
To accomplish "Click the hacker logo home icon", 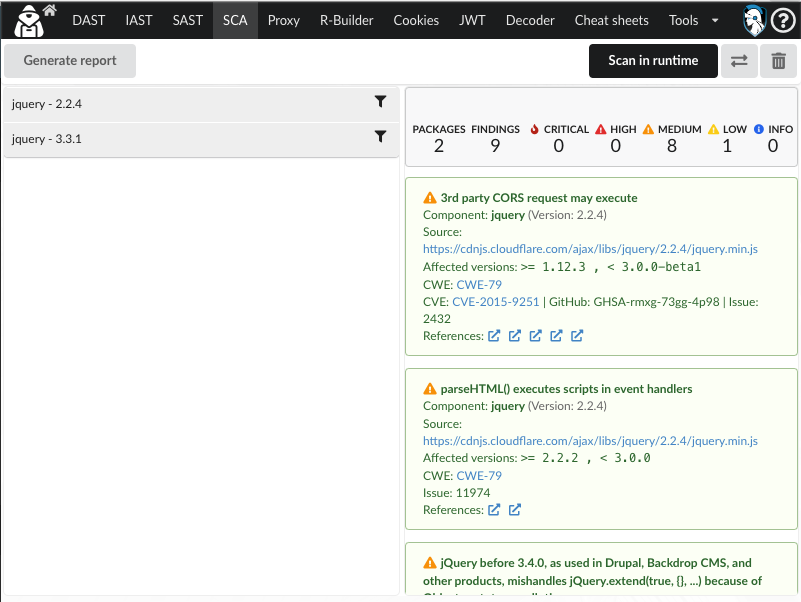I will [x=34, y=20].
